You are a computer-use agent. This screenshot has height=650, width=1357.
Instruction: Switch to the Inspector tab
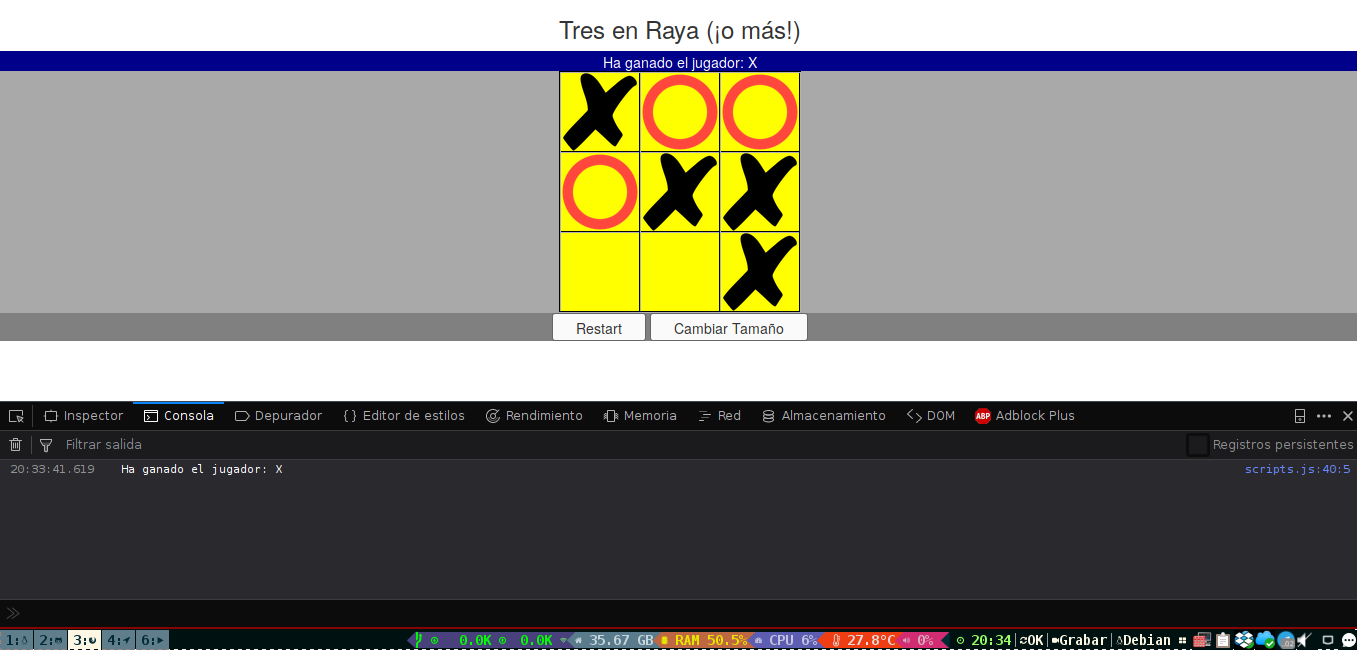[x=83, y=416]
